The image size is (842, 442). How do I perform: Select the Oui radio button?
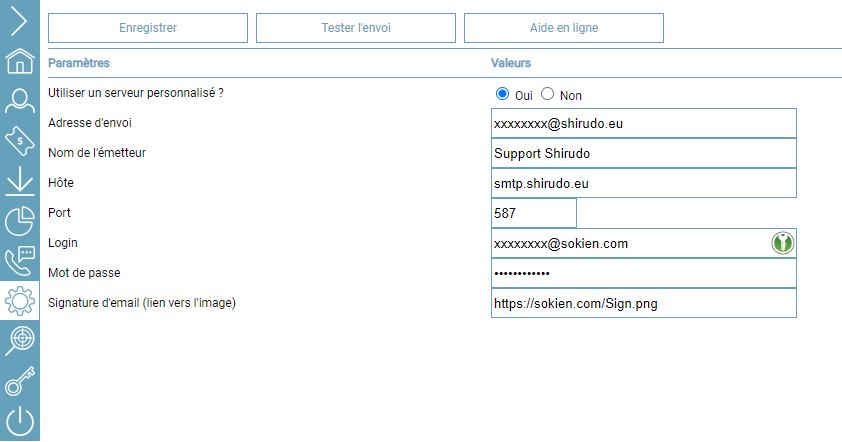coord(502,94)
